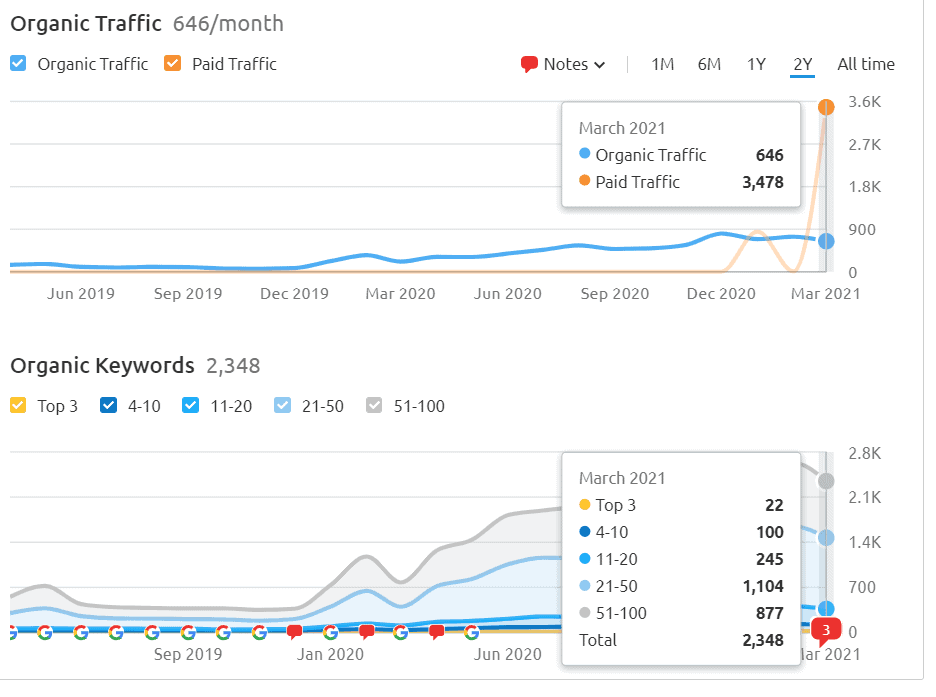Click Paid Traffic 3,478 value in tooltip
Image resolution: width=936 pixels, height=697 pixels.
763,182
